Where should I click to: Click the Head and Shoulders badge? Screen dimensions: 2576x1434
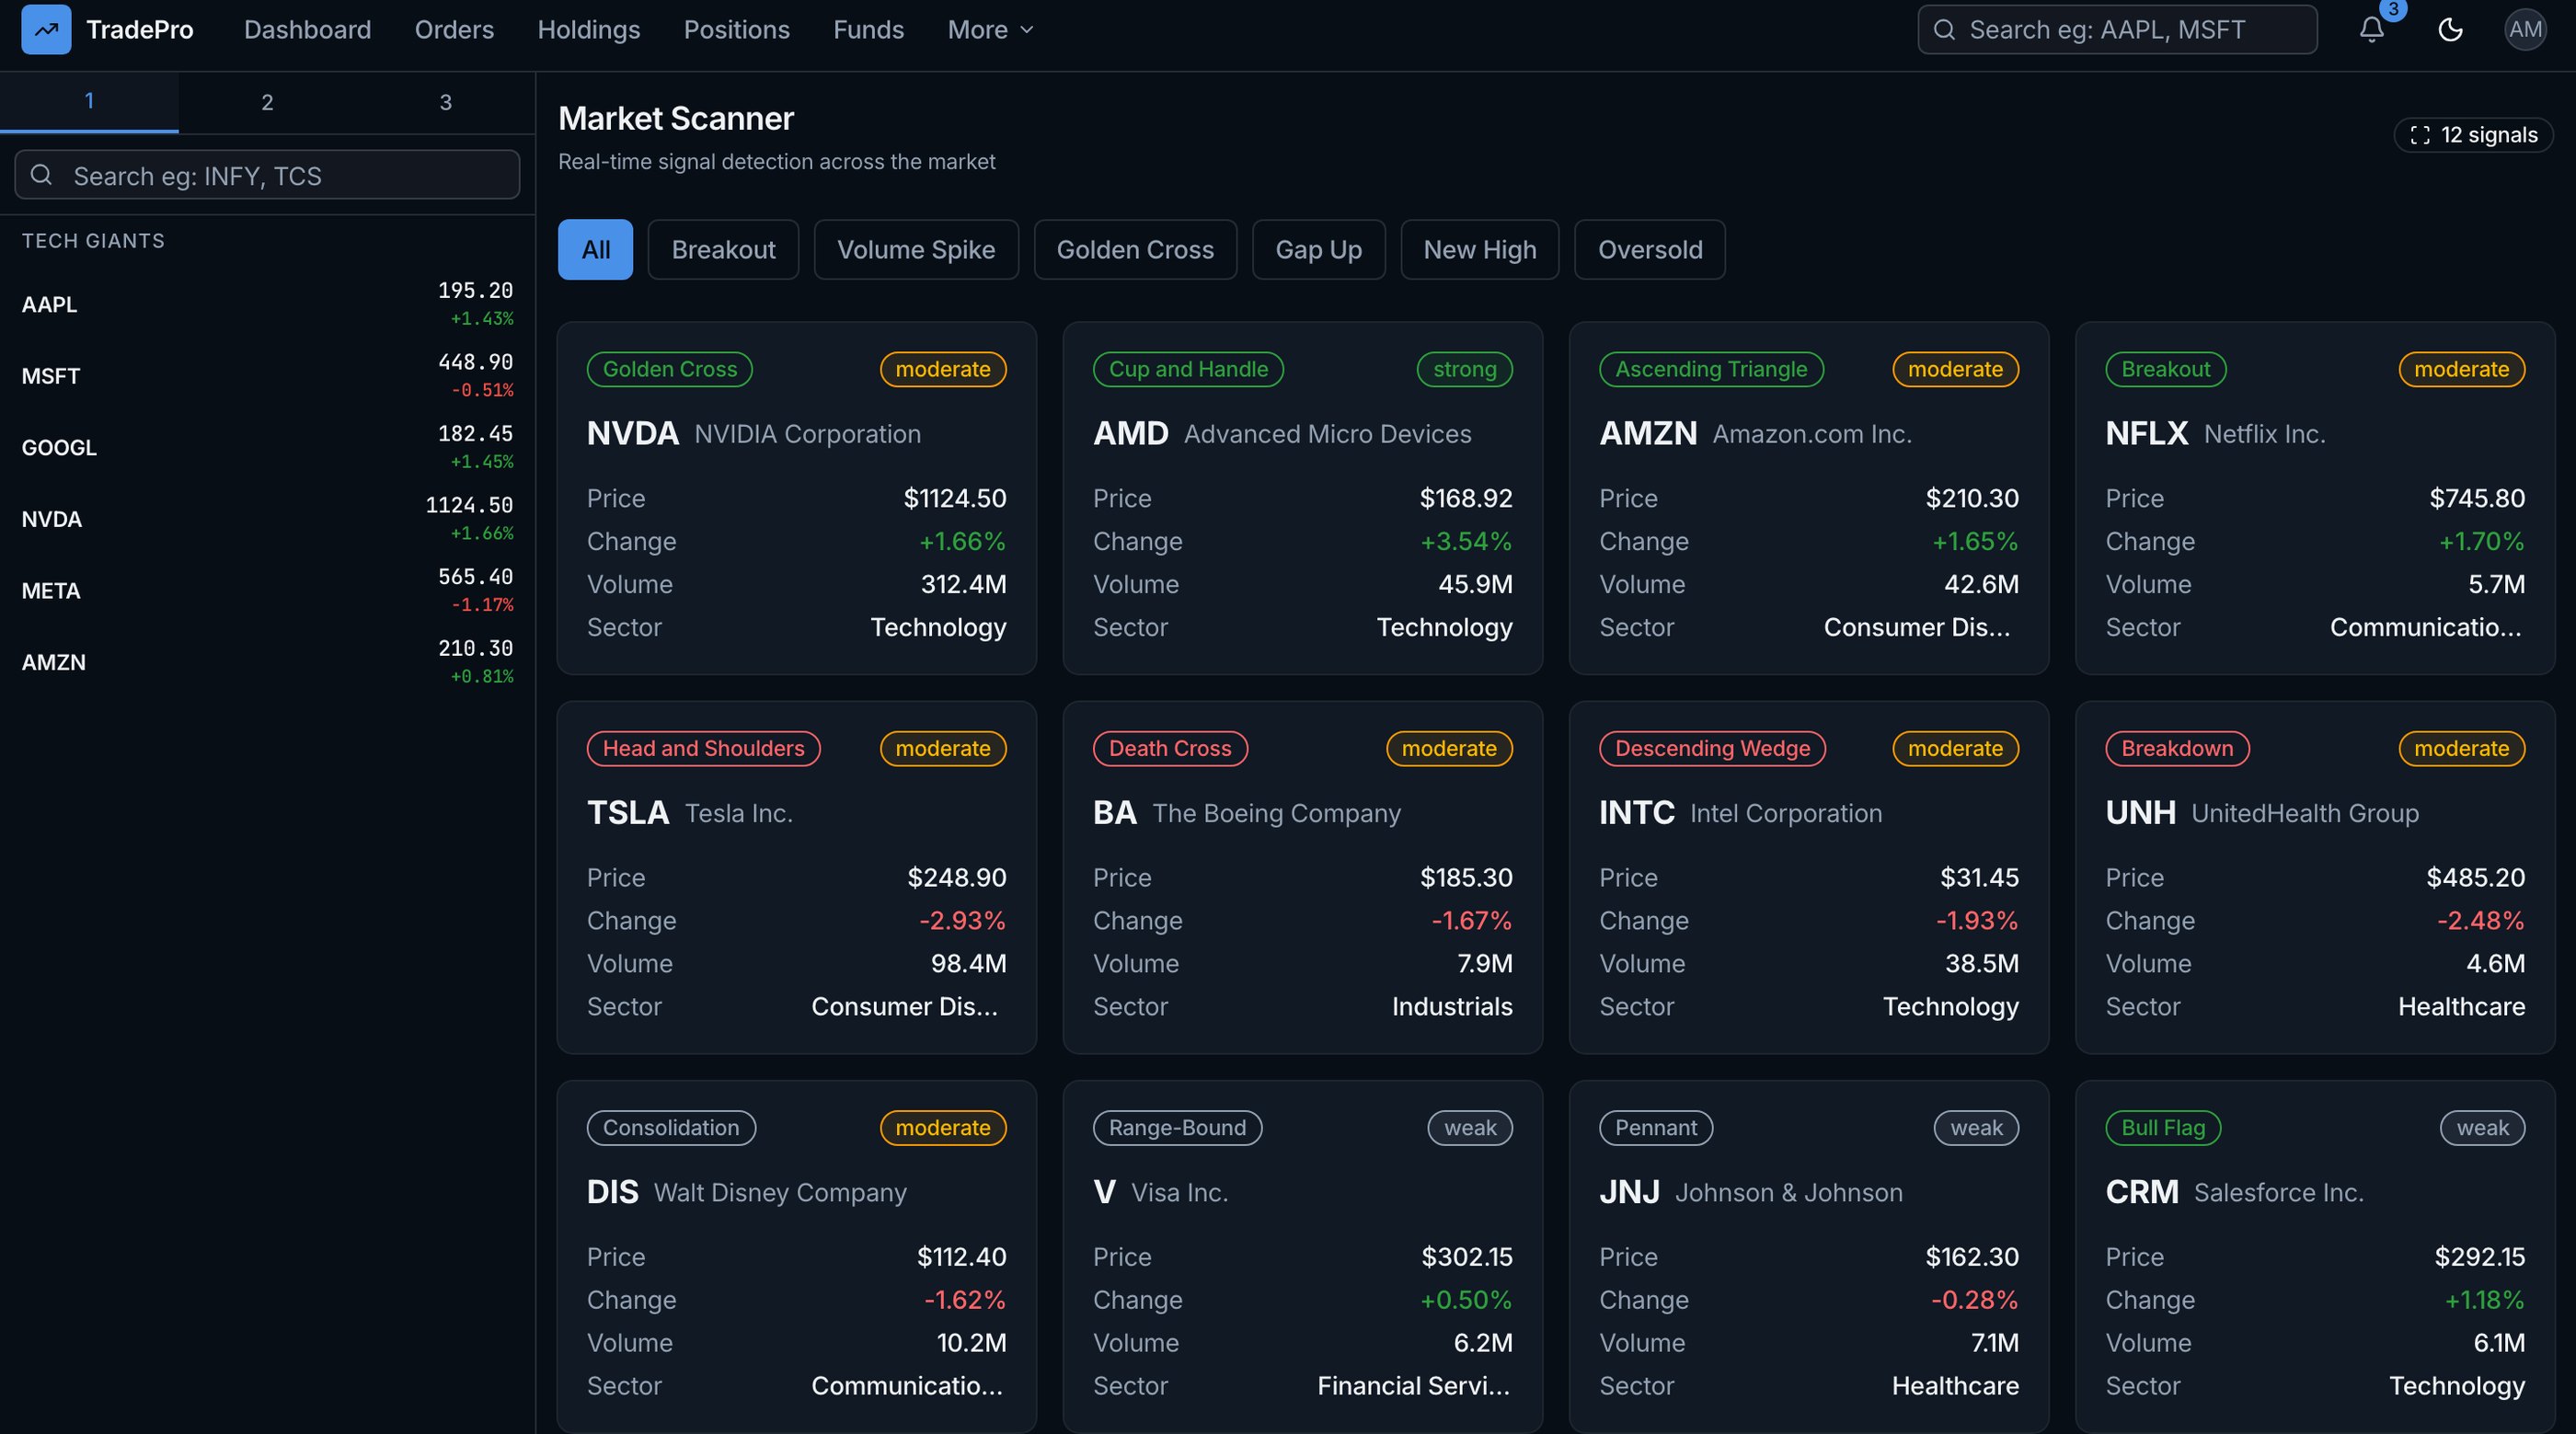click(703, 748)
